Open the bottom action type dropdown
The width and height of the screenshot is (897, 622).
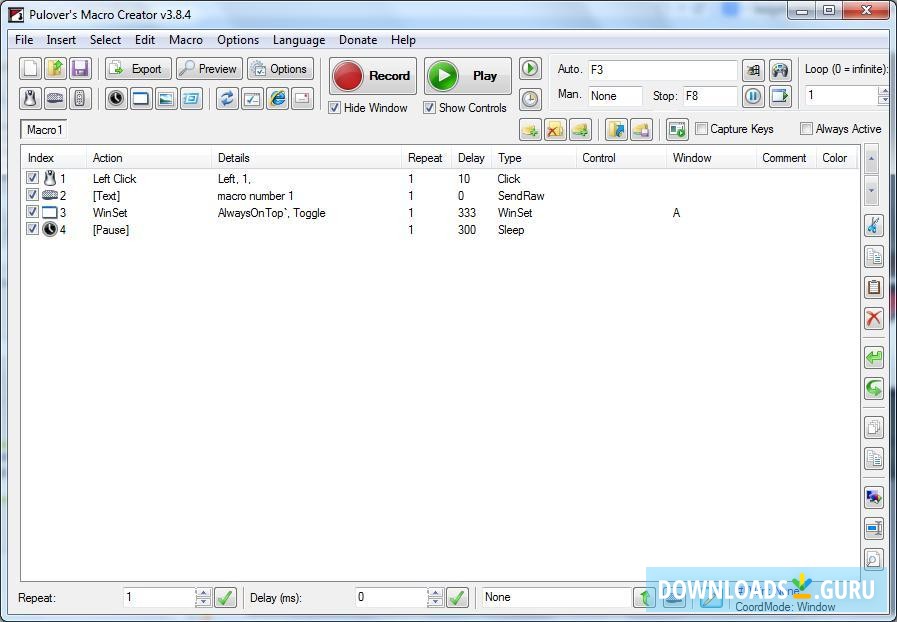555,597
